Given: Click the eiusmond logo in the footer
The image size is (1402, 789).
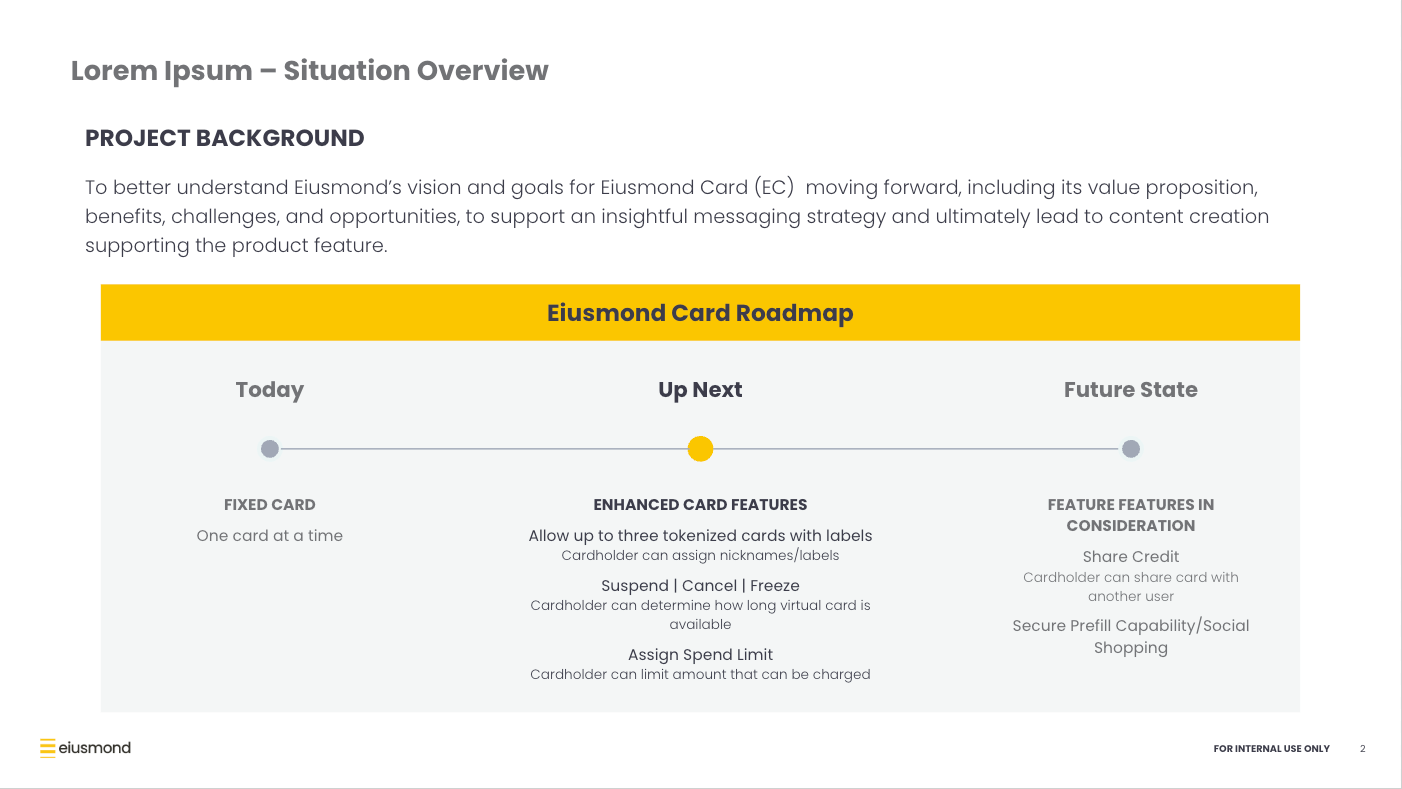Looking at the screenshot, I should click(85, 748).
